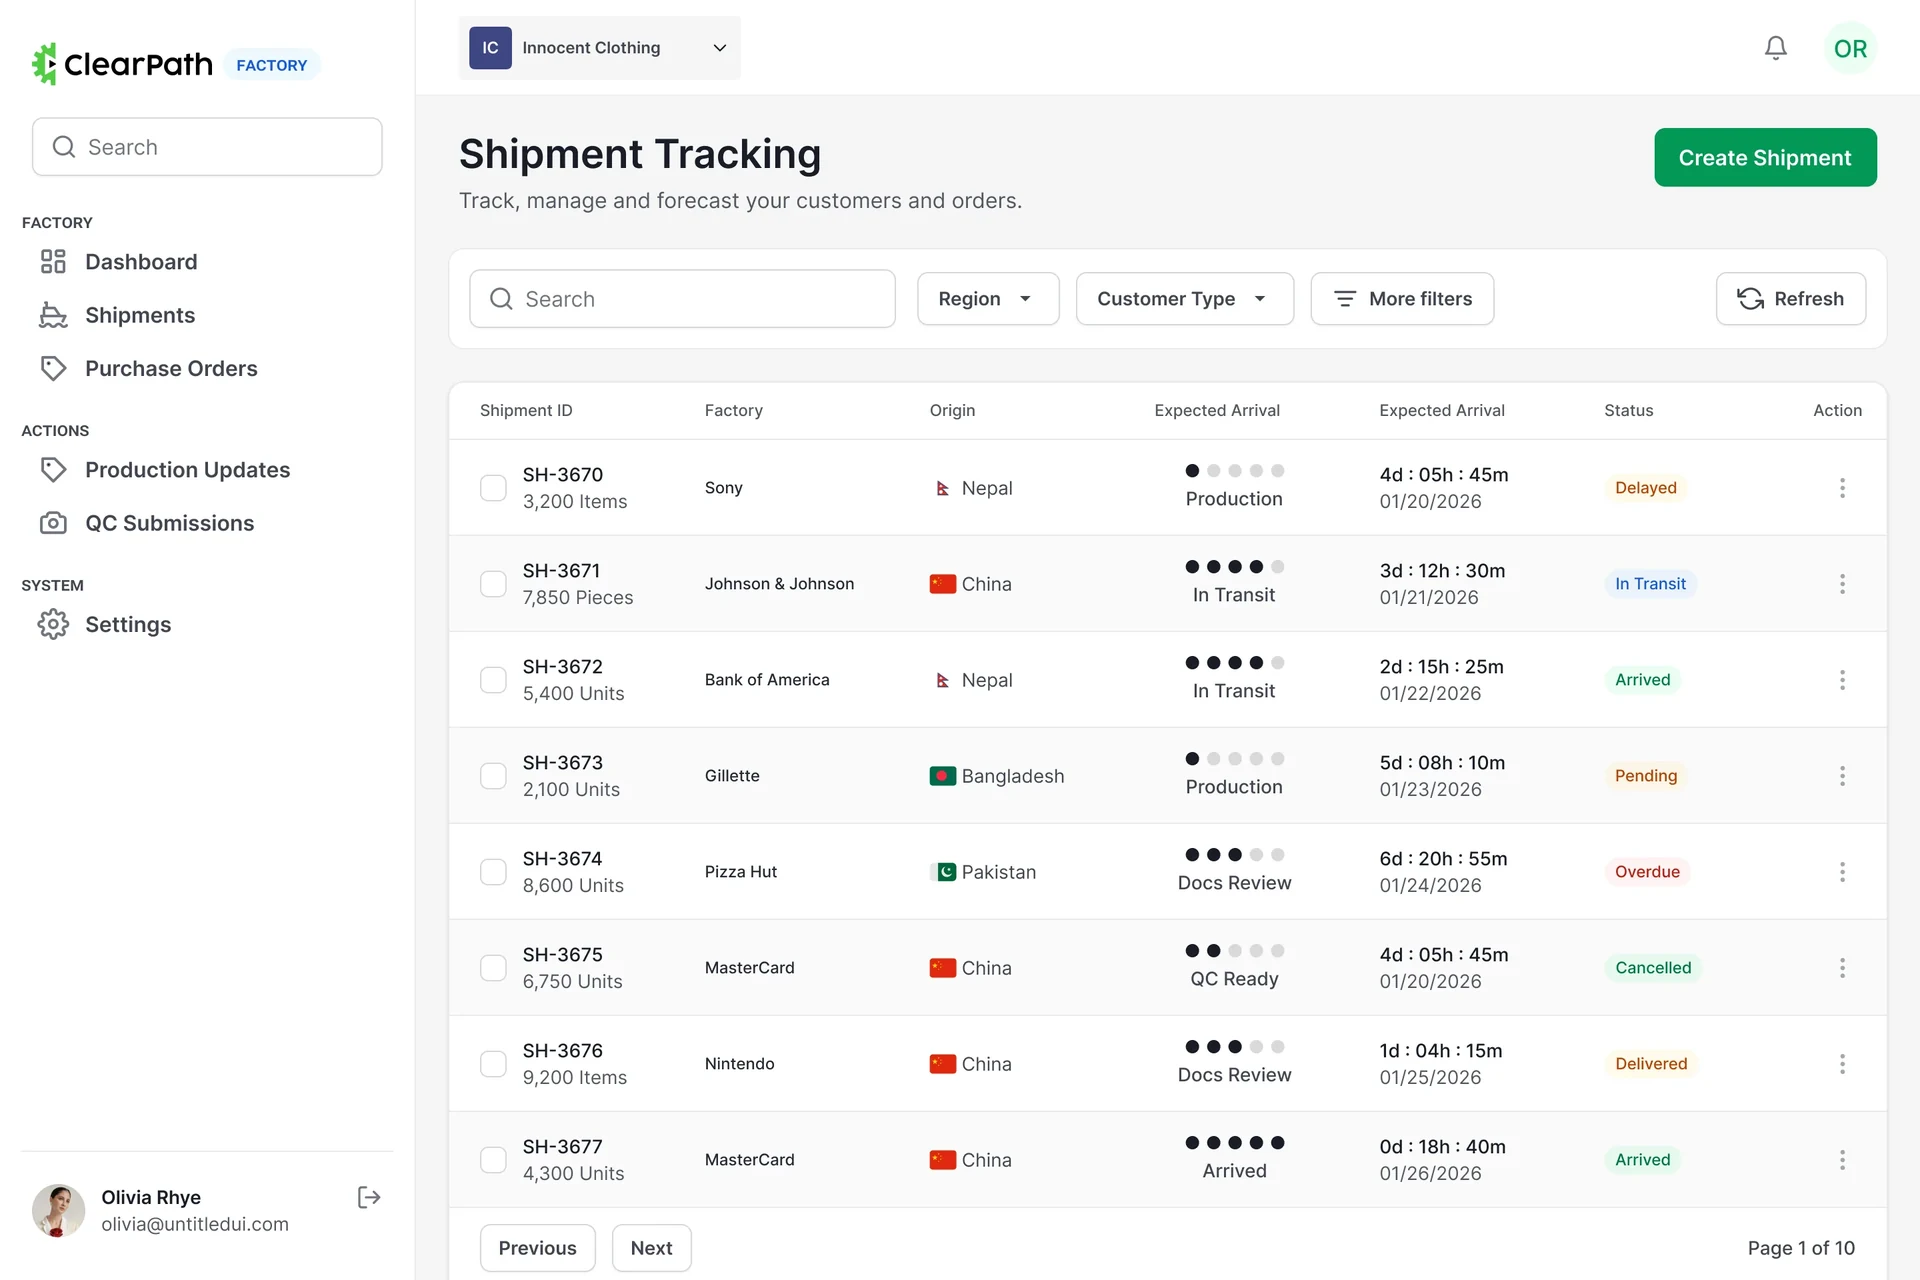Click Johnson & Johnson factory cell
Image resolution: width=1920 pixels, height=1280 pixels.
tap(779, 584)
